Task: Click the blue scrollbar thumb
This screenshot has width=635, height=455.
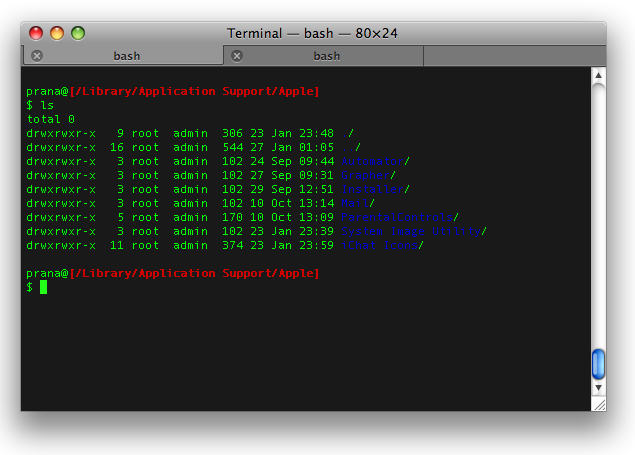Action: [599, 364]
